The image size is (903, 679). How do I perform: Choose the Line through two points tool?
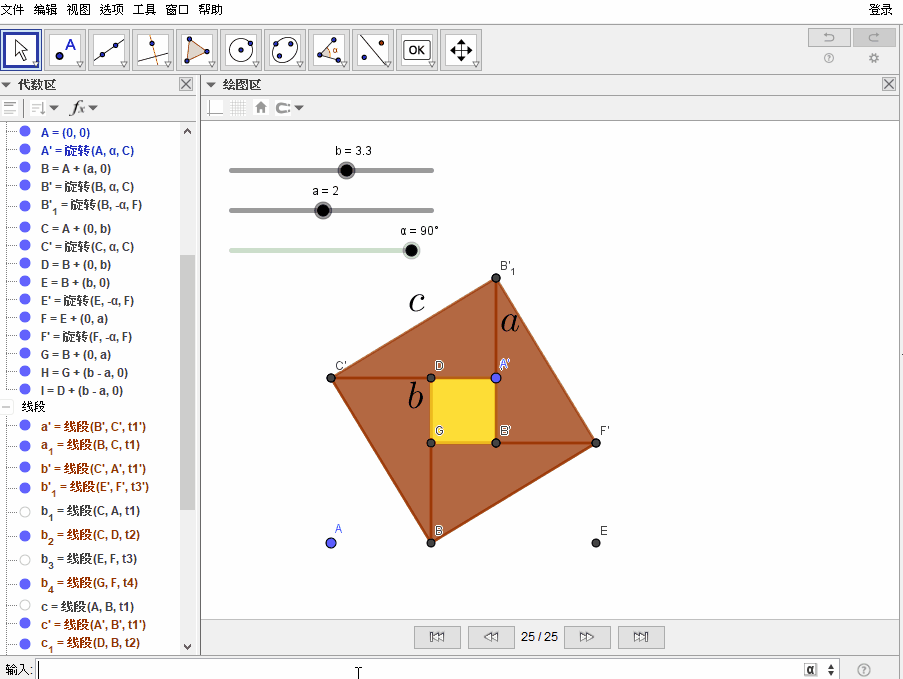coord(109,50)
